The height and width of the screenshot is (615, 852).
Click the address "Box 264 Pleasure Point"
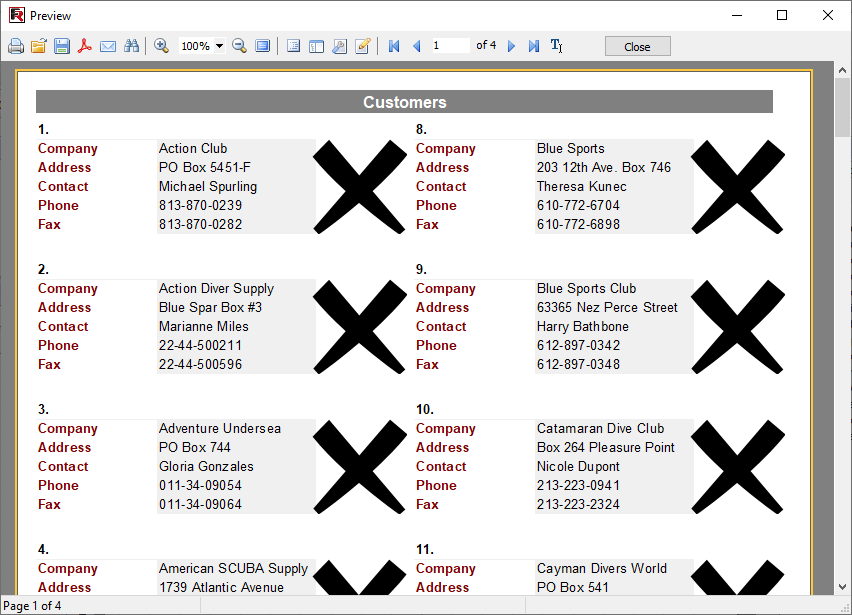(606, 447)
